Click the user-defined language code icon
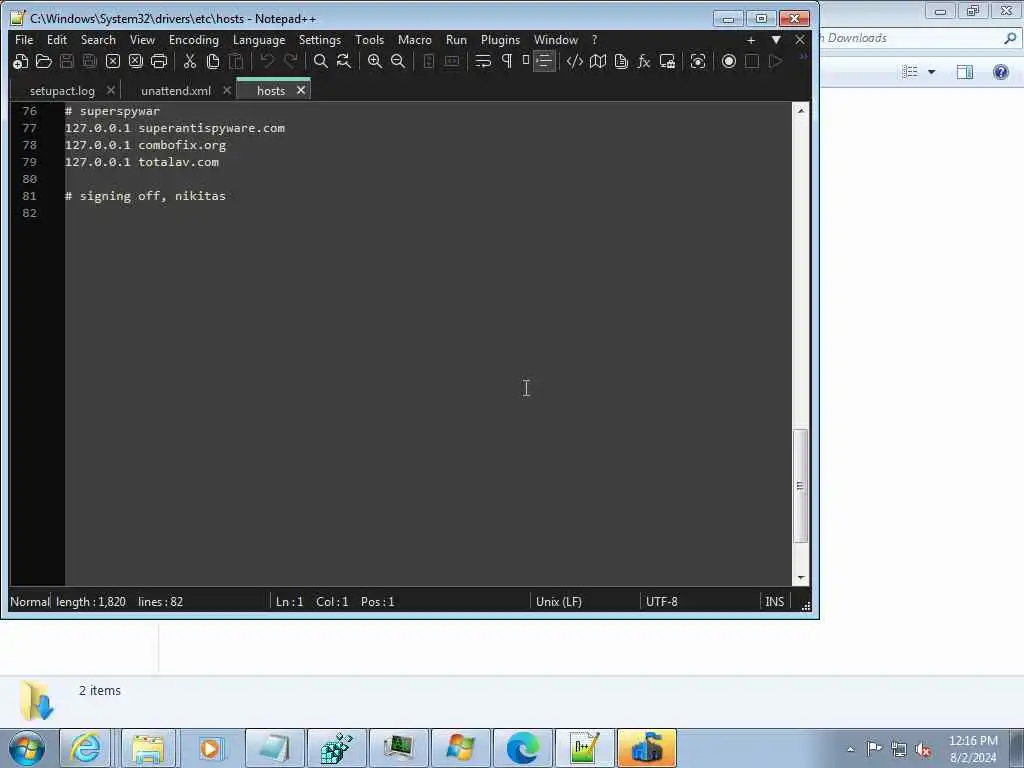Screen dimensions: 1024x768 point(575,61)
